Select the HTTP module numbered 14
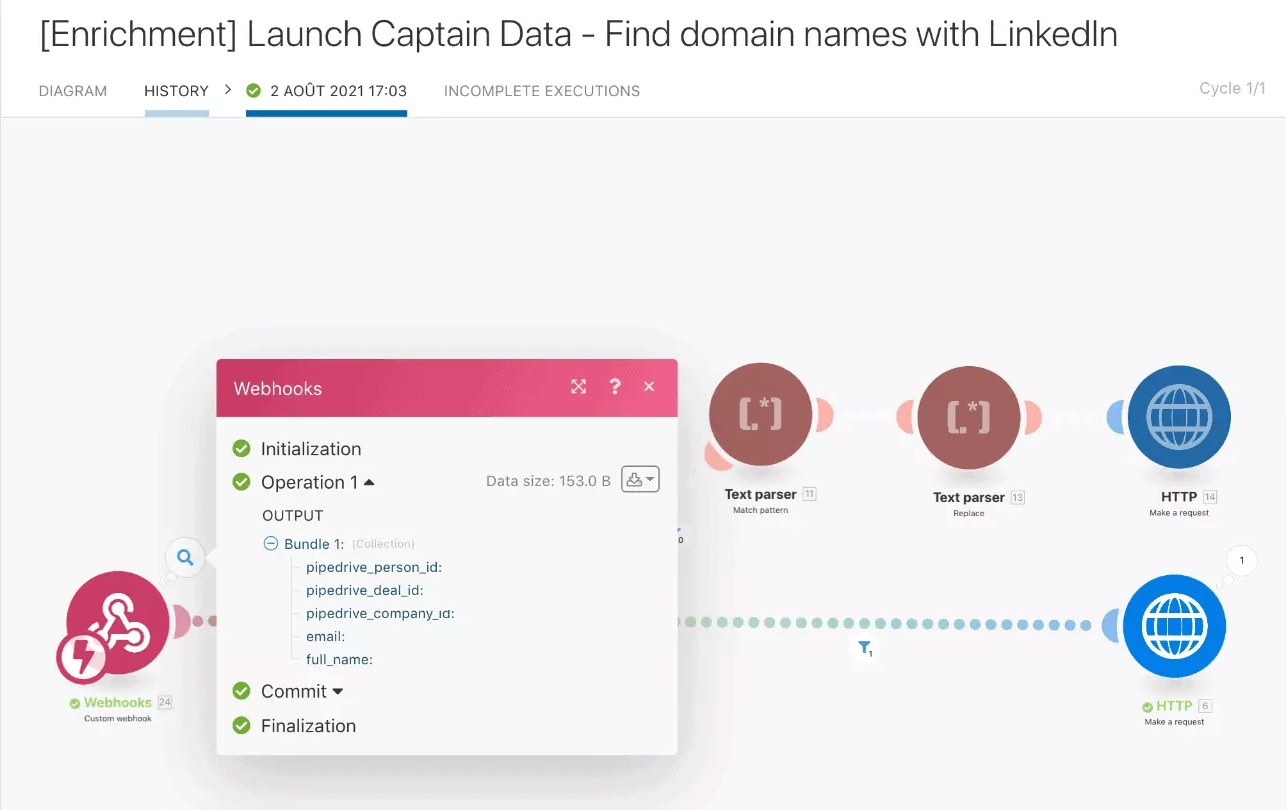This screenshot has width=1287, height=810. coord(1179,417)
